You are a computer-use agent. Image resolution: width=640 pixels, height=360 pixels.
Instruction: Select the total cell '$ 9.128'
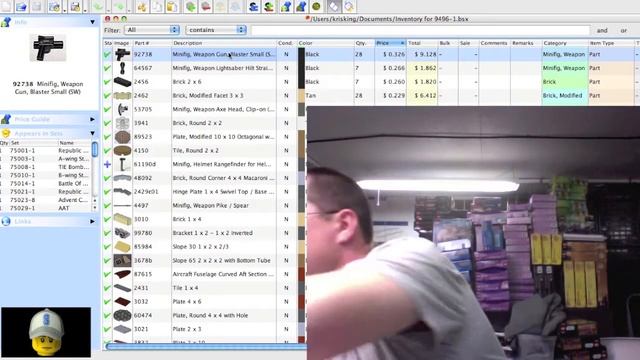pyautogui.click(x=422, y=54)
